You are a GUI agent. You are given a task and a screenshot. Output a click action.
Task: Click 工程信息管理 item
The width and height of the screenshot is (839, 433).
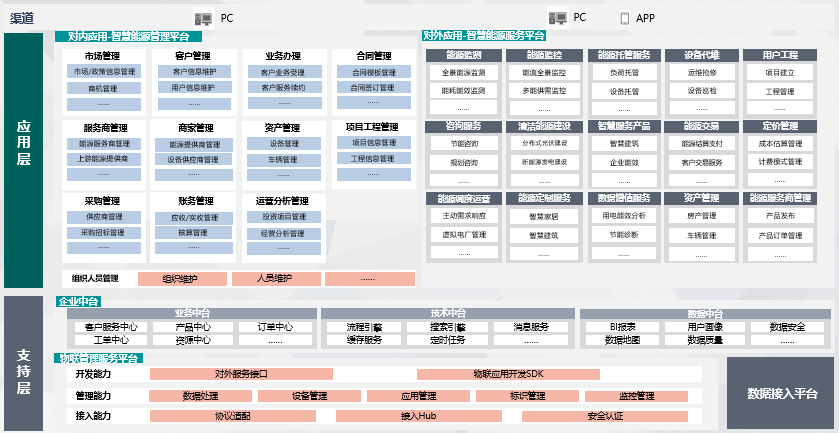coord(374,159)
